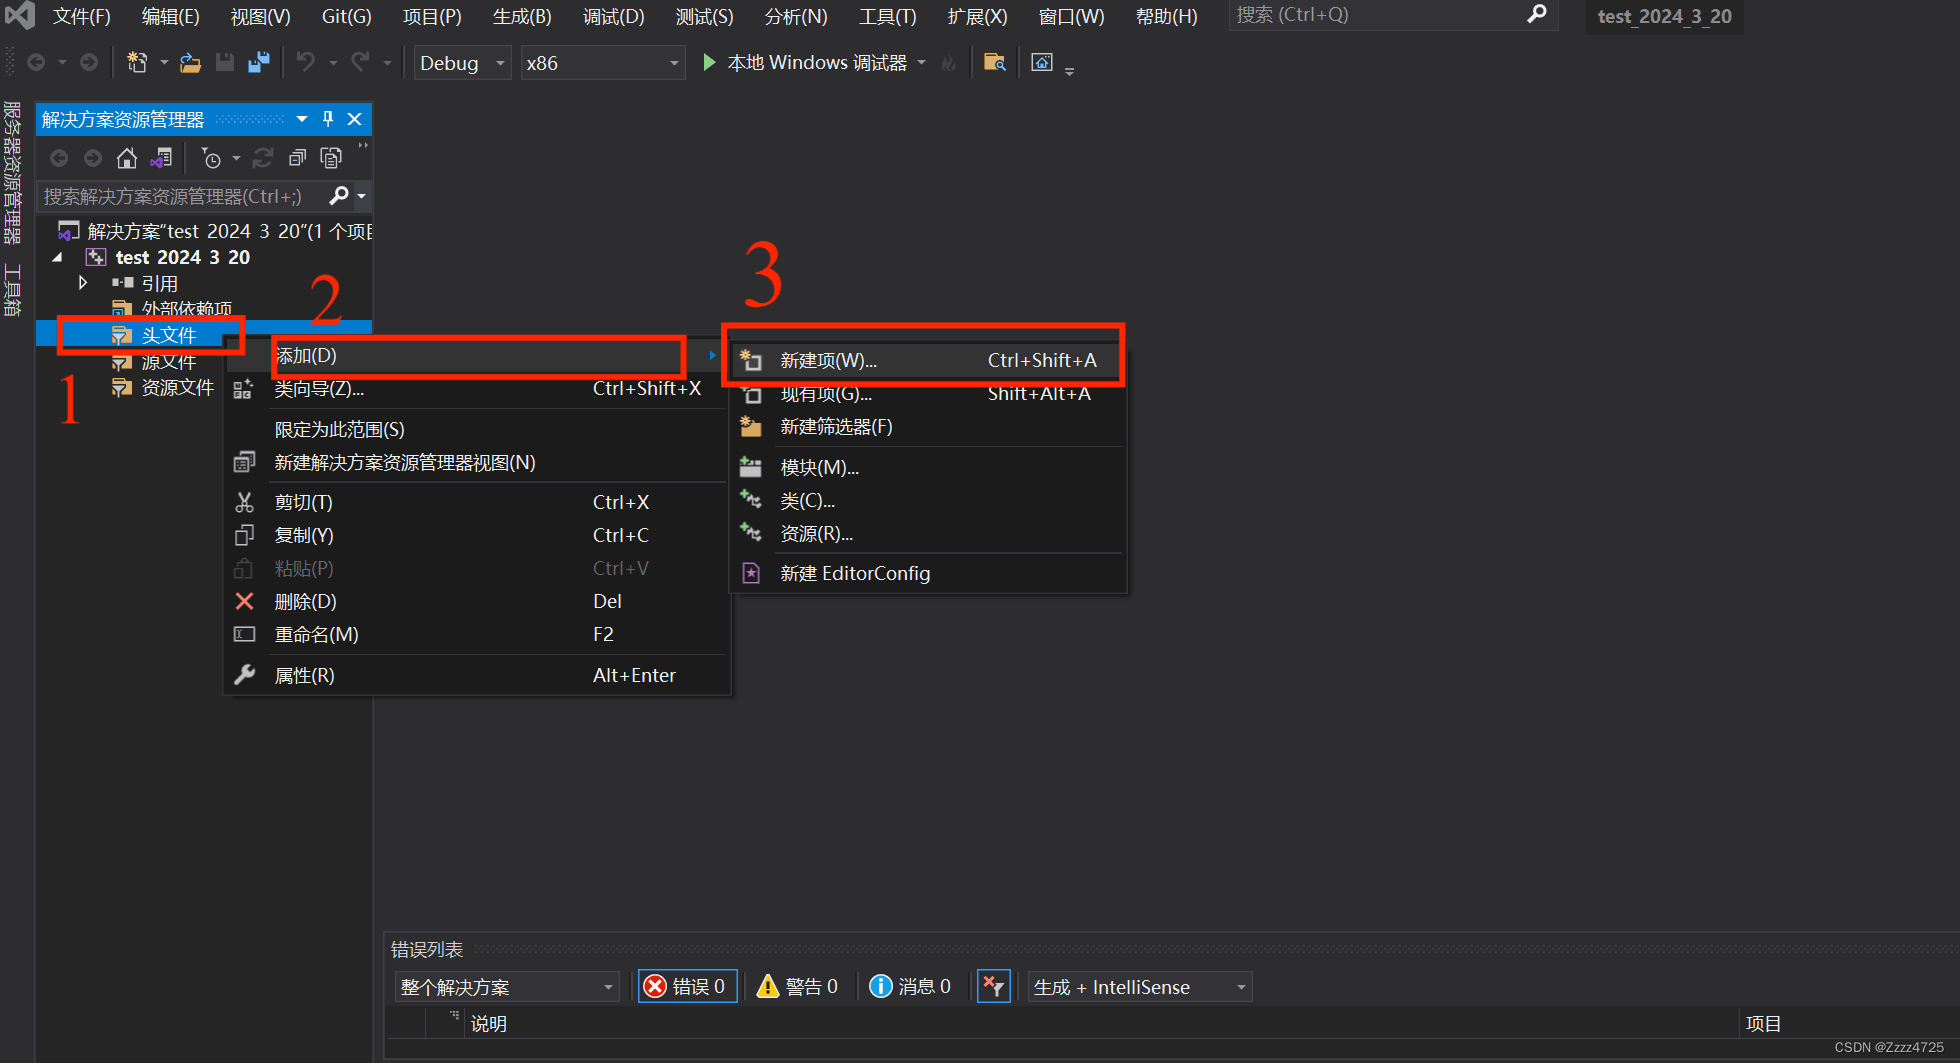
Task: Select 剪切(T) in the context menu
Action: coord(478,502)
